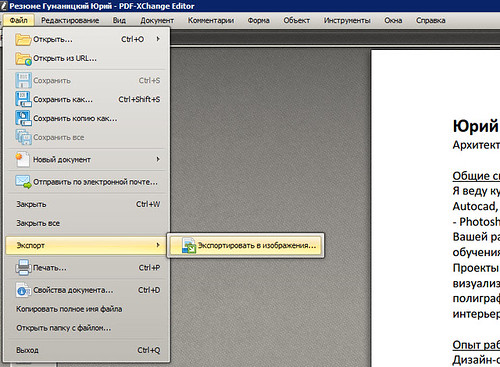Image resolution: width=500 pixels, height=367 pixels.
Task: Click the Send by Email envelope icon
Action: [x=23, y=182]
